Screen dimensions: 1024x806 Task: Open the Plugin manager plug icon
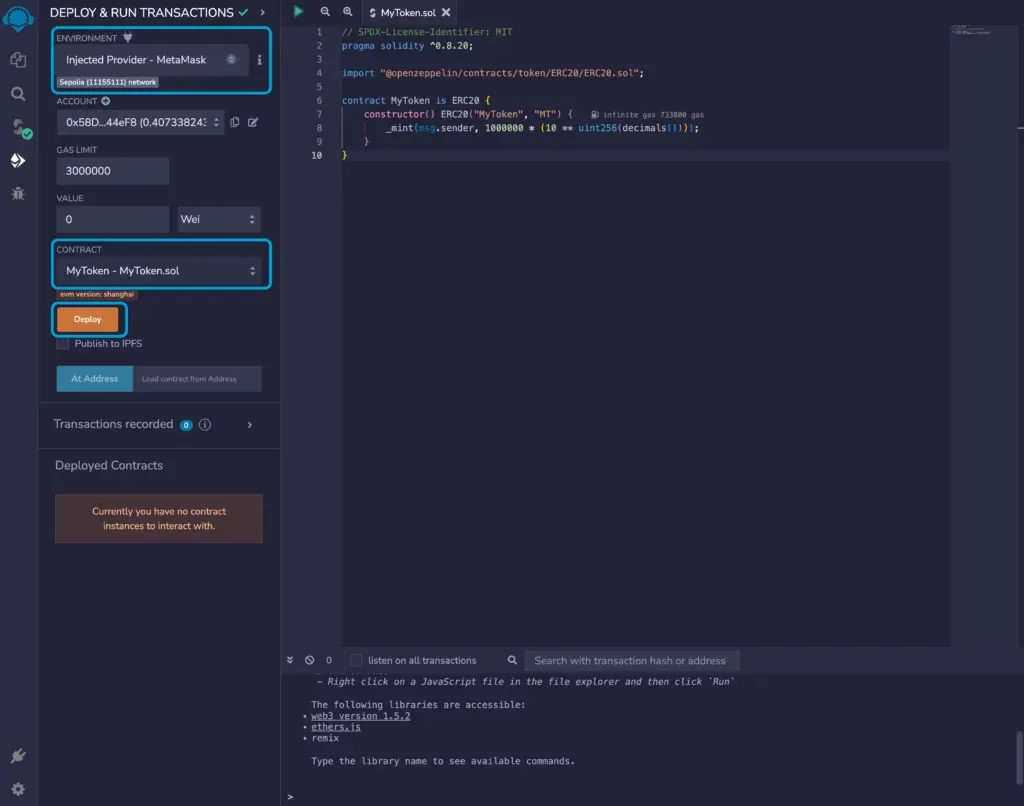[x=18, y=756]
